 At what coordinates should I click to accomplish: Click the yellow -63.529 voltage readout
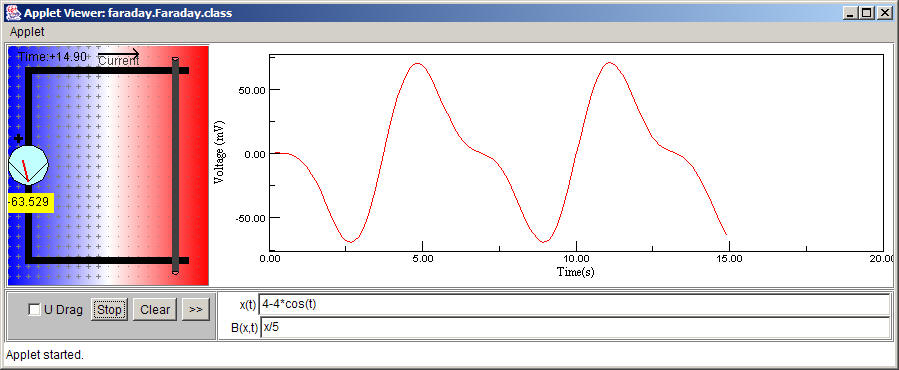[x=30, y=202]
